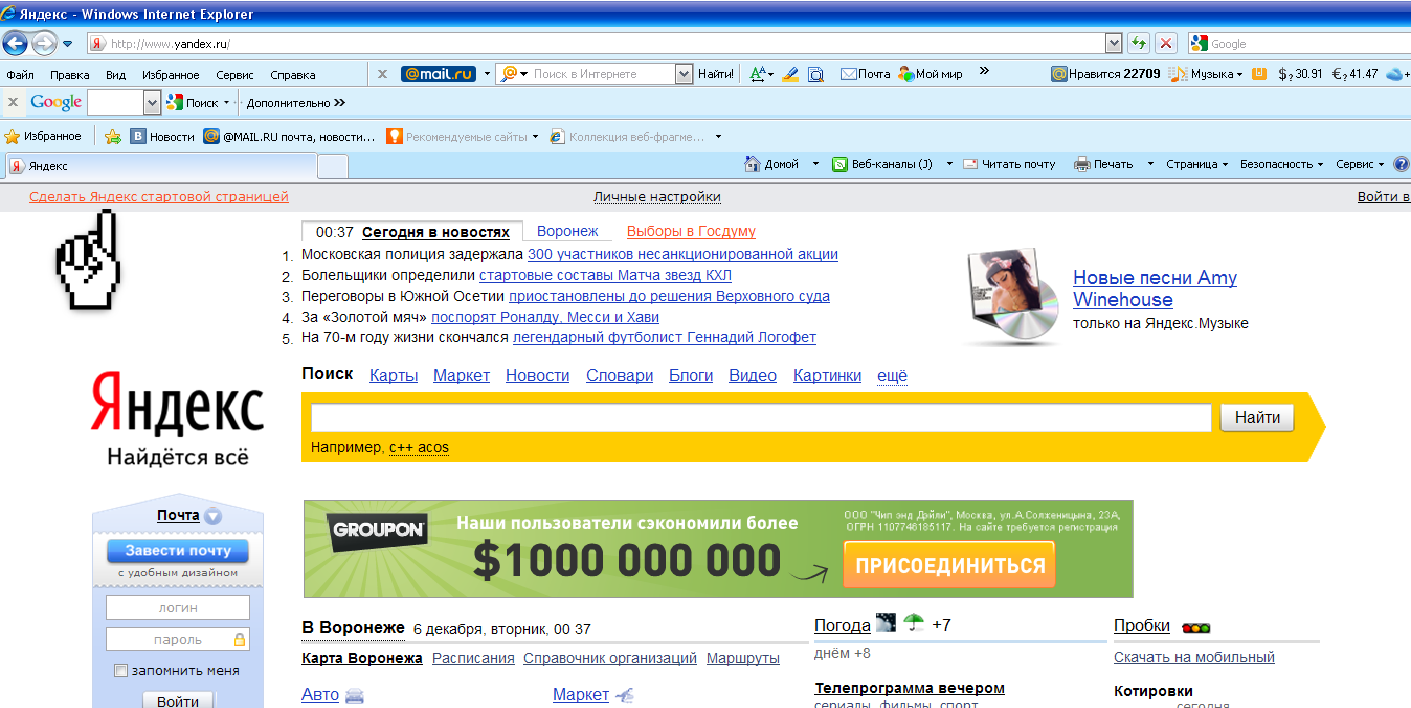Click the Избранное star button
The height and width of the screenshot is (708, 1411).
tap(43, 136)
